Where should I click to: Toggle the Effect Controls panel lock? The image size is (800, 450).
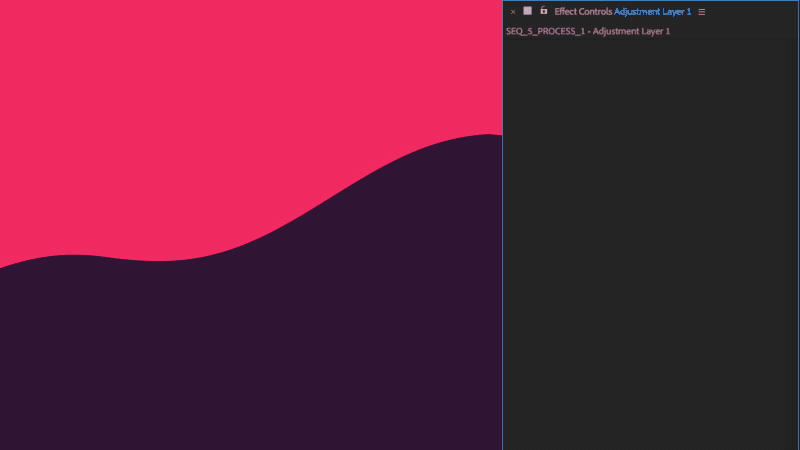click(x=544, y=10)
